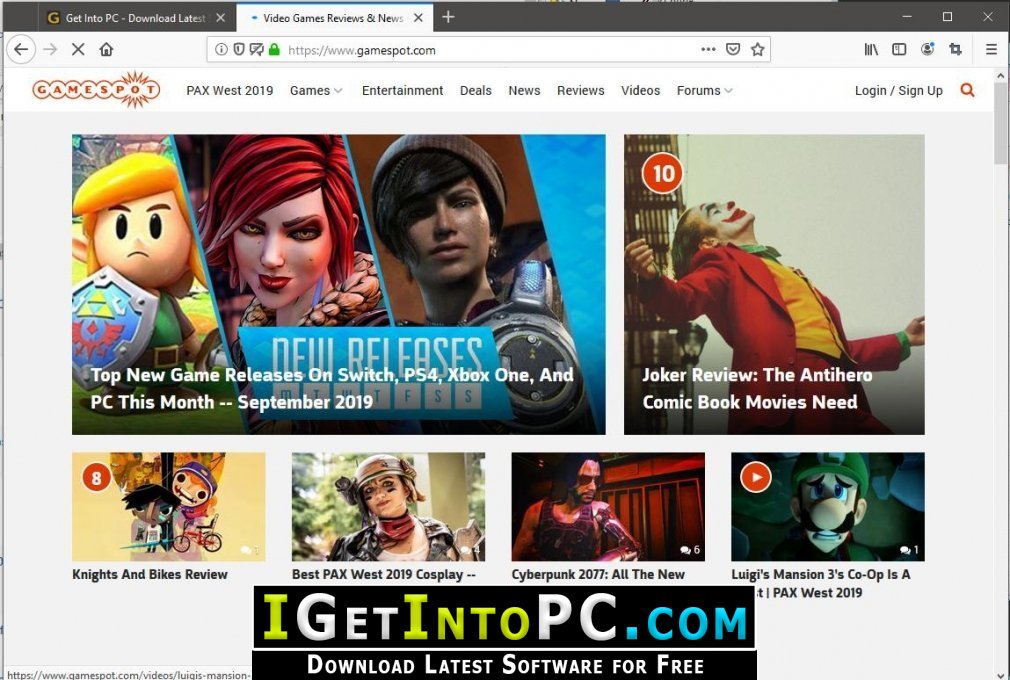Viewport: 1010px width, 680px height.
Task: Open Cyberpunk 2077 comments count
Action: pos(690,550)
